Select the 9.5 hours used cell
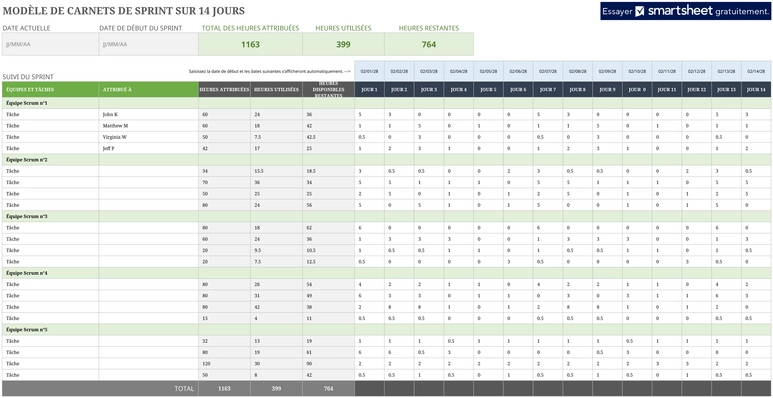This screenshot has height=398, width=773. click(276, 251)
